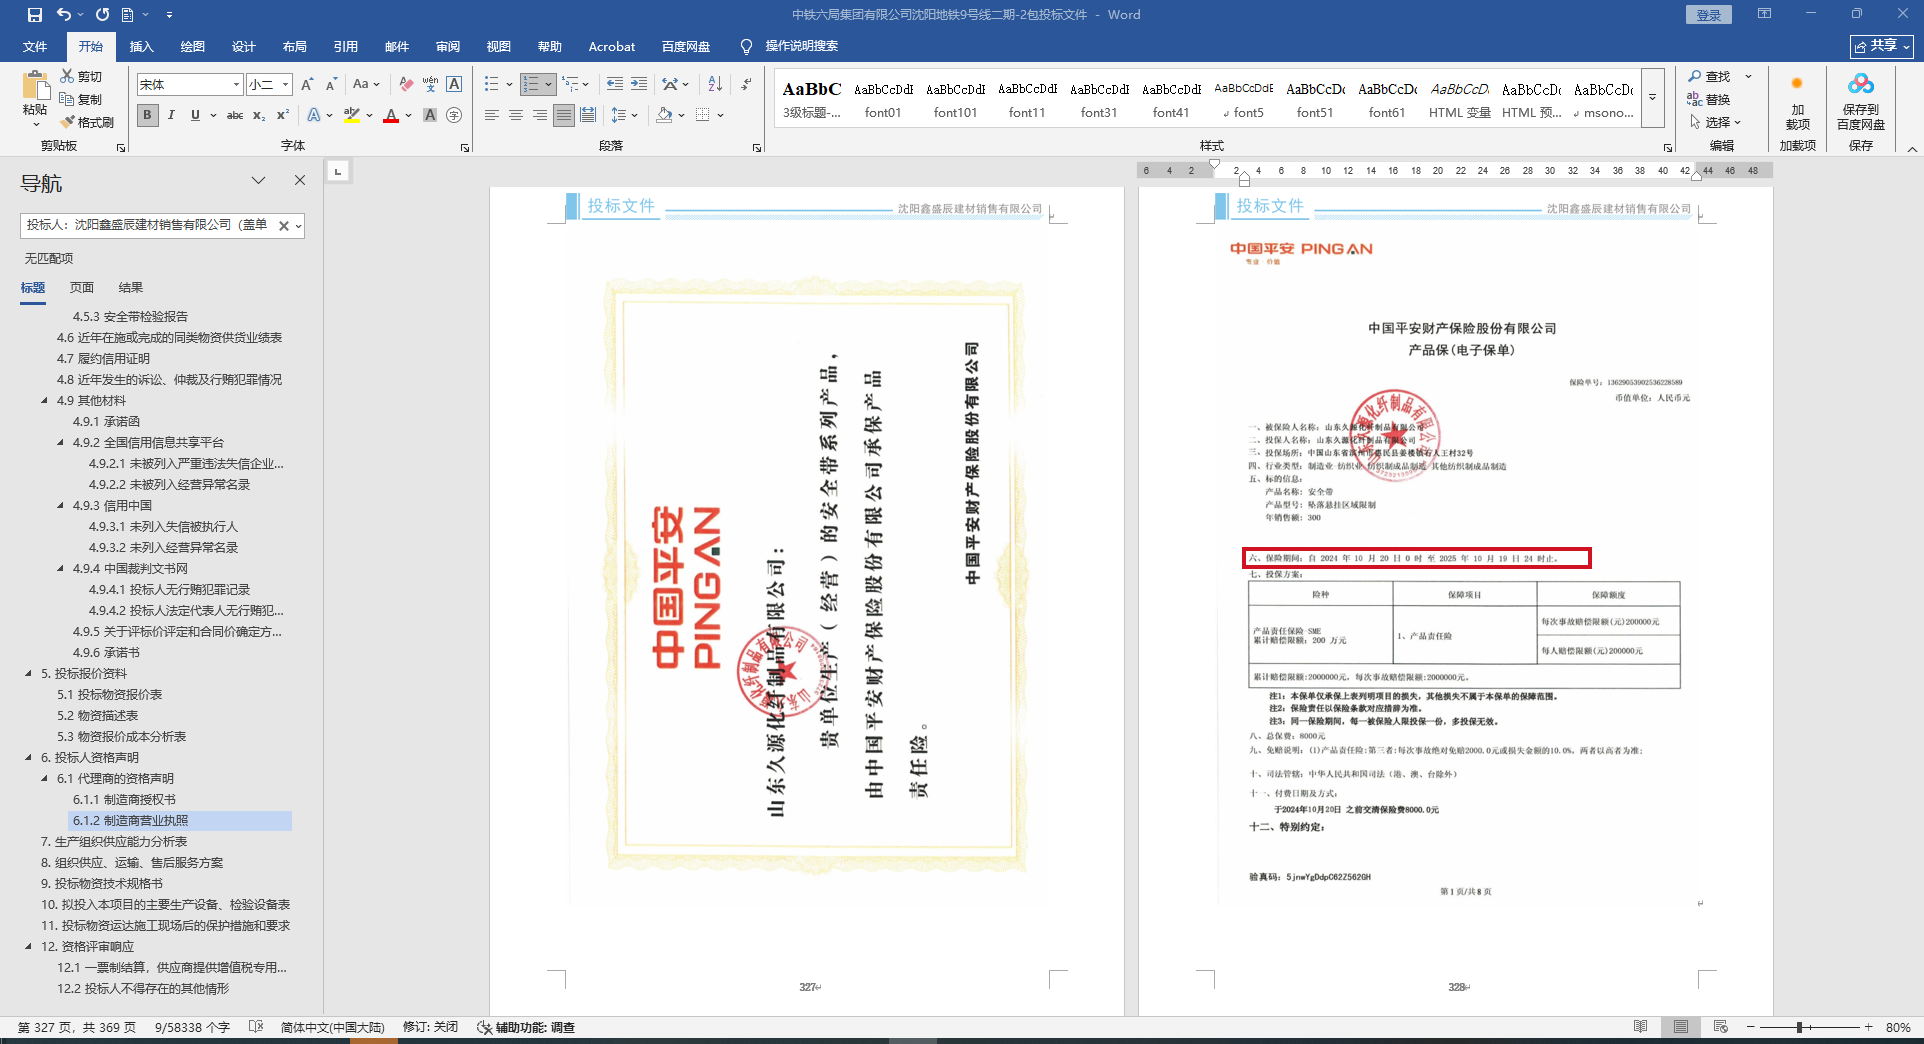Apply the yellow text highlight color
The height and width of the screenshot is (1044, 1924).
pos(352,115)
